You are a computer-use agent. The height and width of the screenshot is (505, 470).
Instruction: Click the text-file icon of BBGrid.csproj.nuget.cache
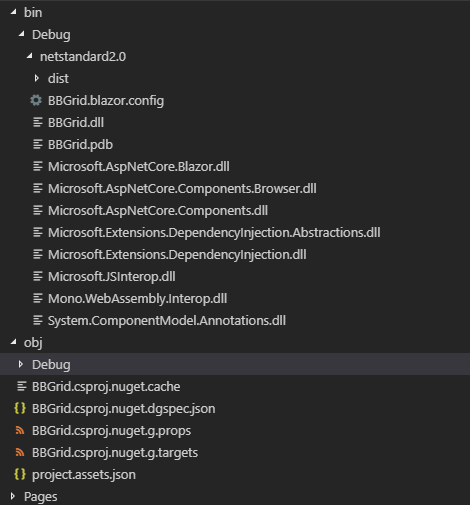[x=22, y=386]
